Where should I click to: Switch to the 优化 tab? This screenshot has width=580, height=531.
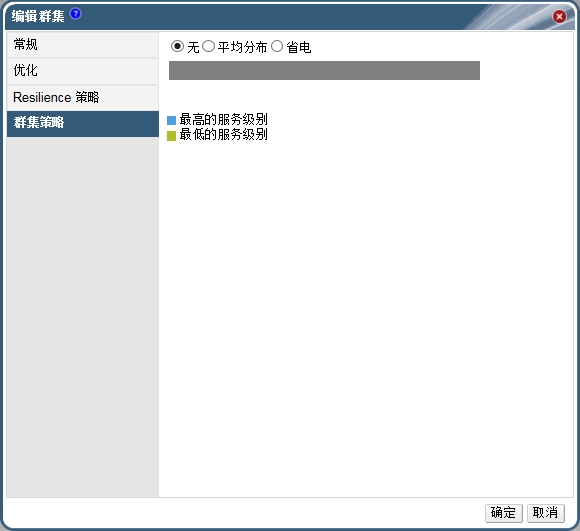(x=82, y=71)
